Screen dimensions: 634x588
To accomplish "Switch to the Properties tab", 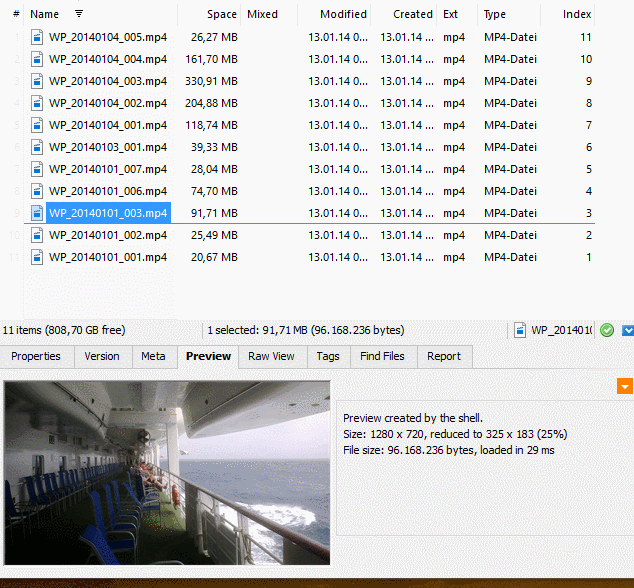I will coord(36,356).
